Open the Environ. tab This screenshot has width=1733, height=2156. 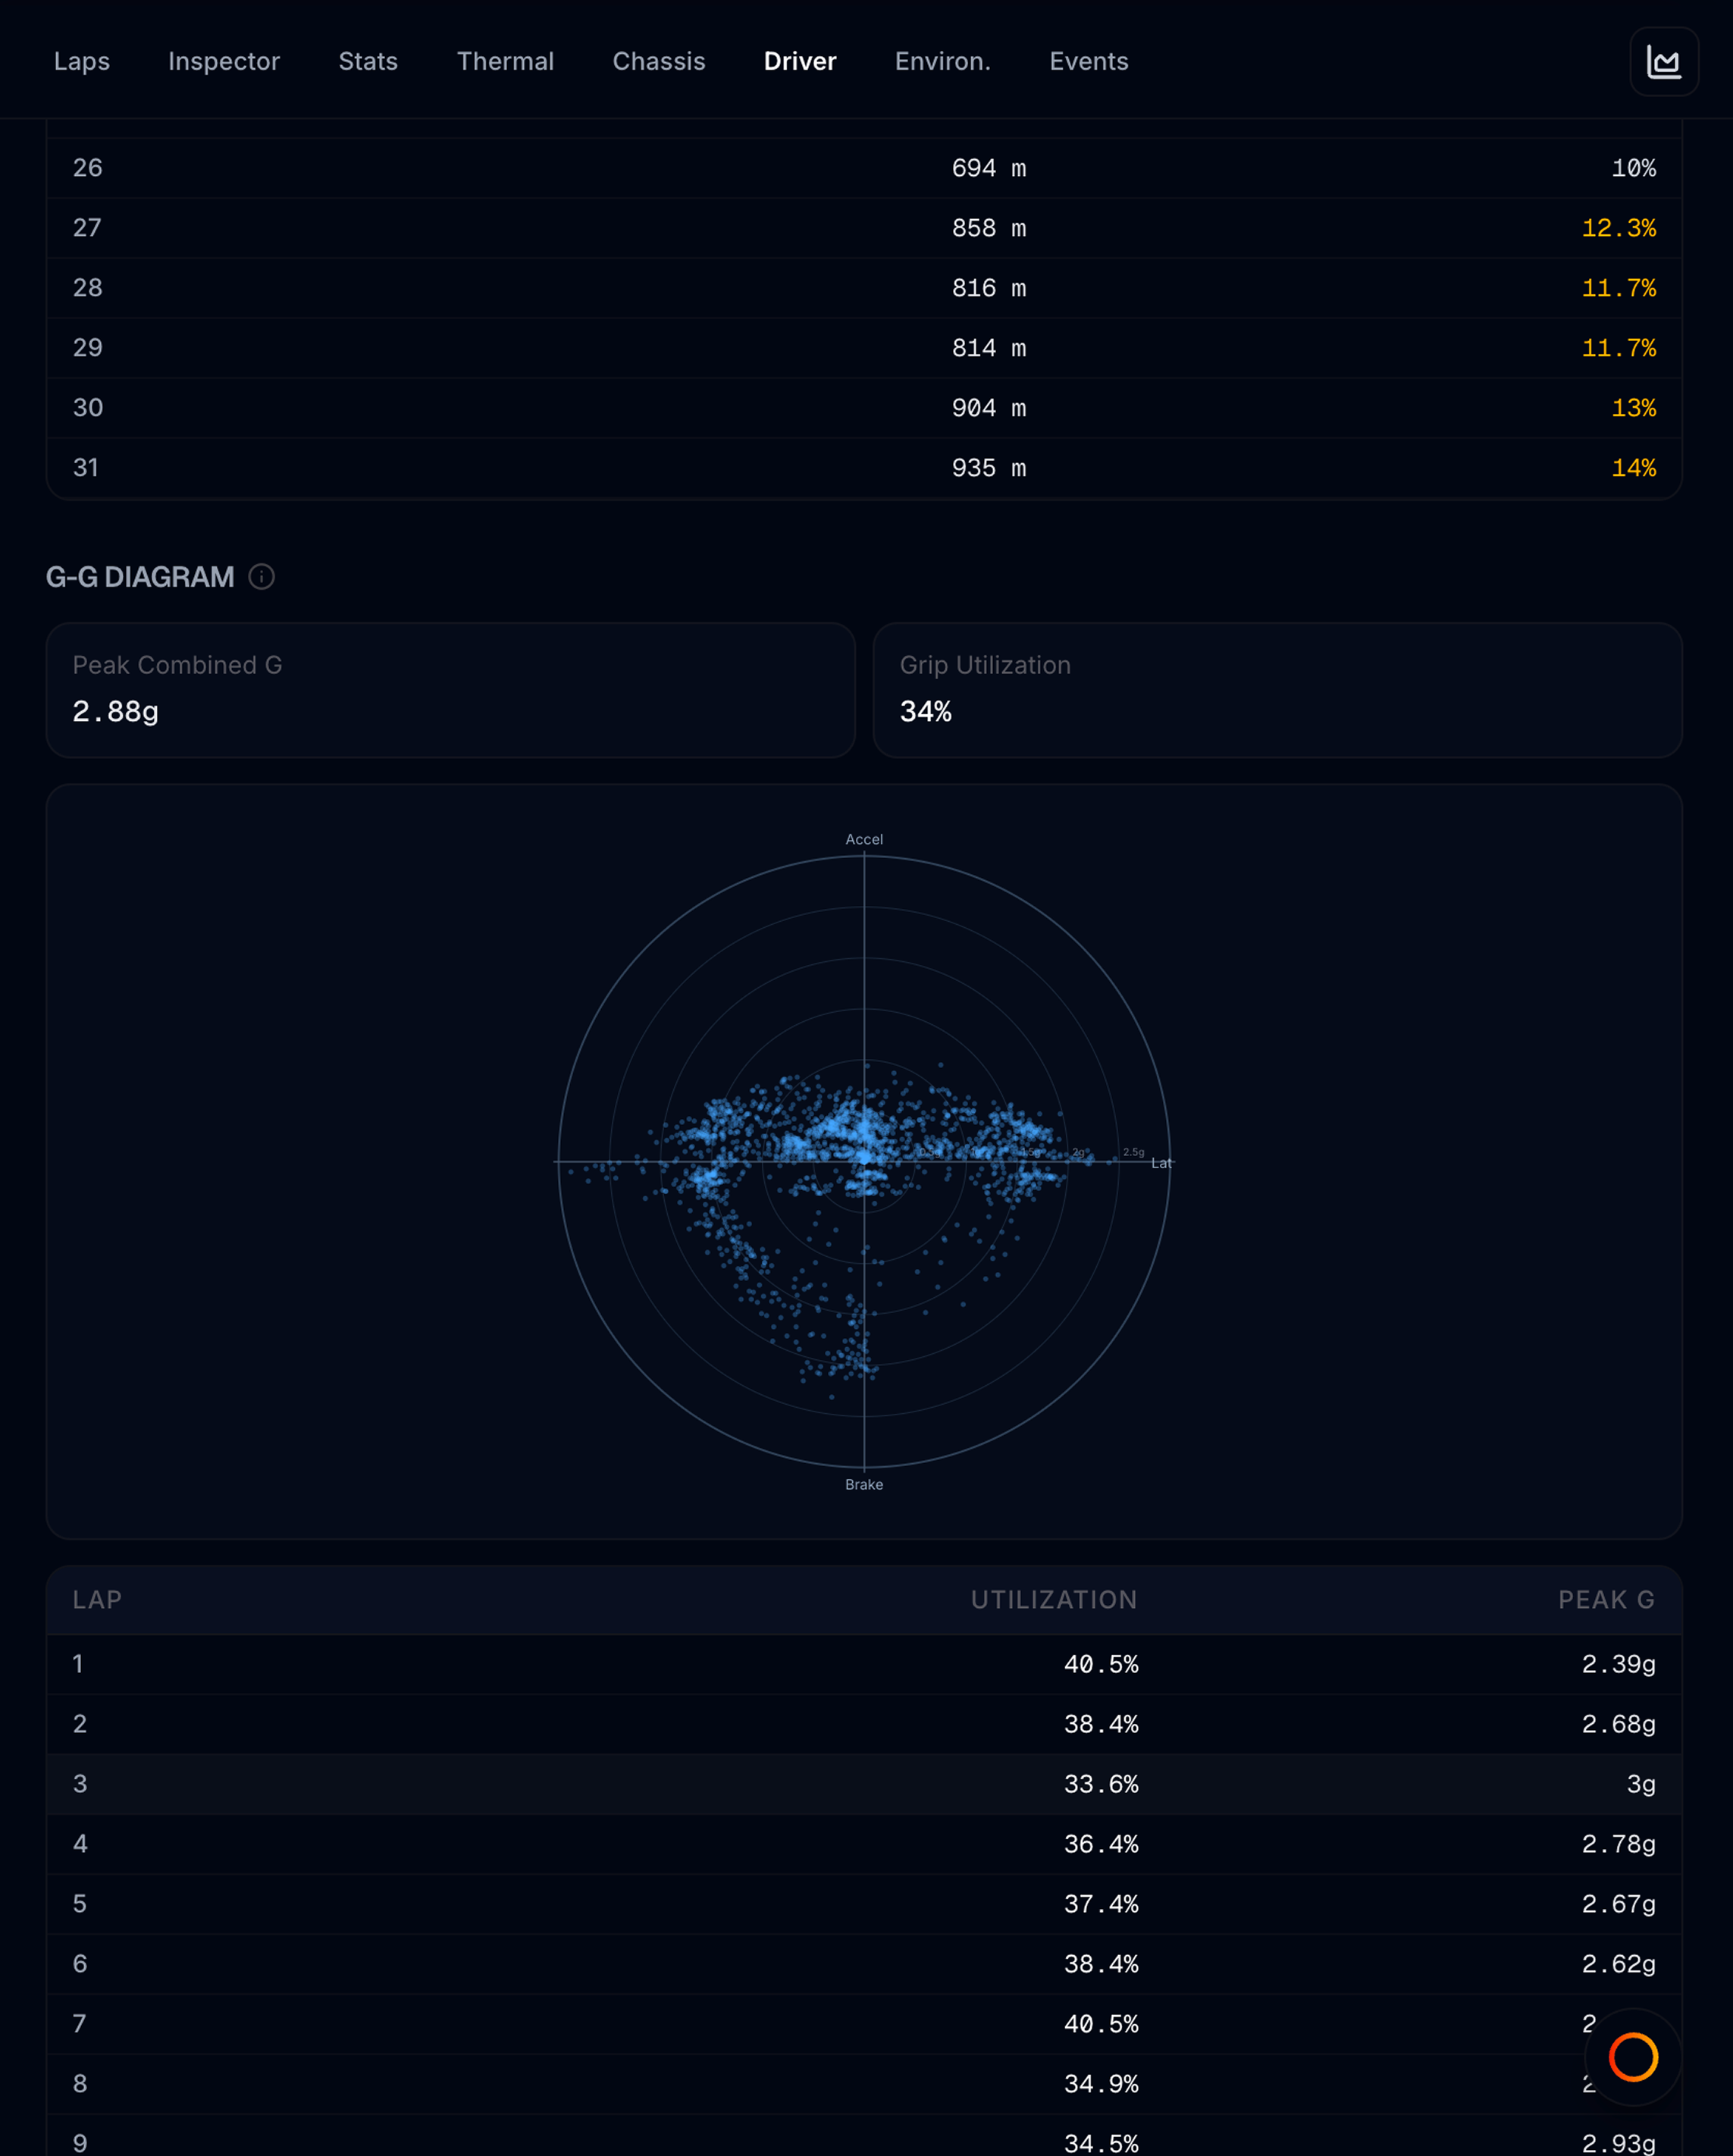(x=943, y=61)
